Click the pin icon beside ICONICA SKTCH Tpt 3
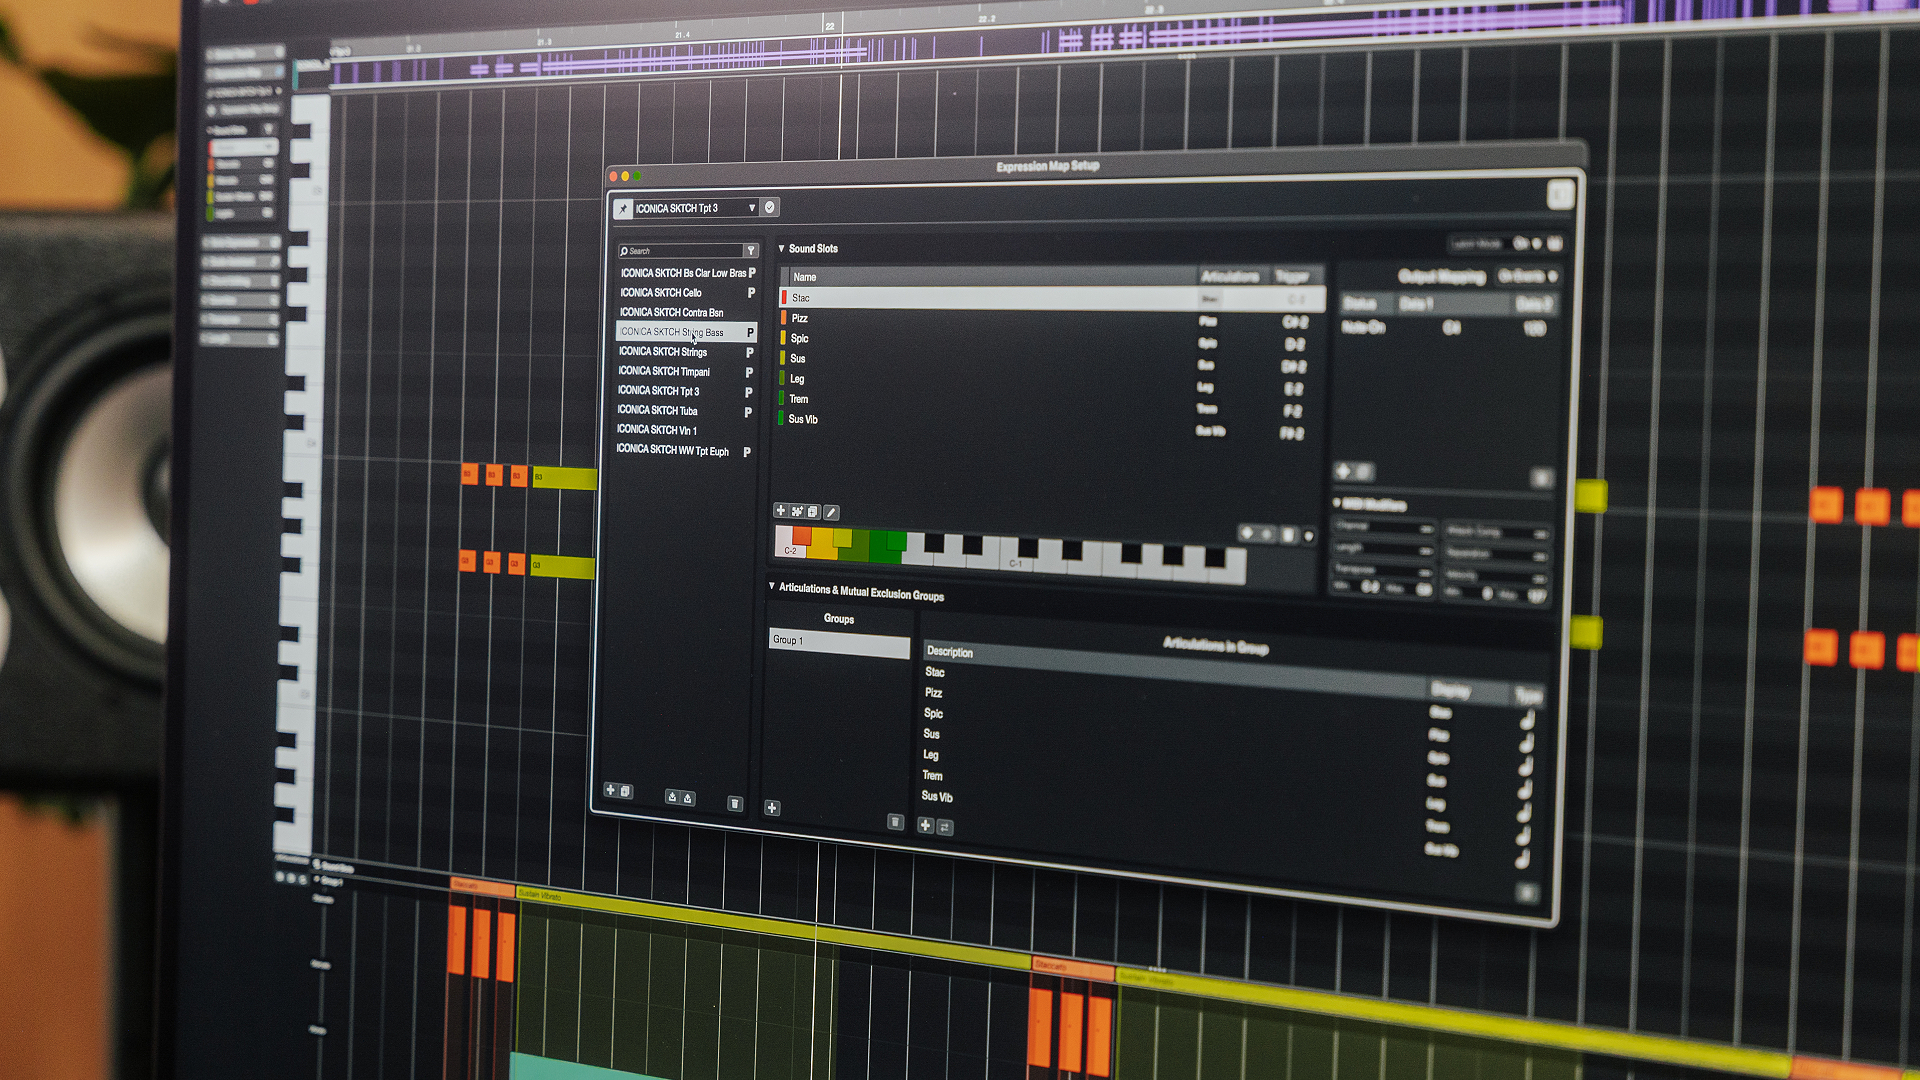Viewport: 1920px width, 1080px height. 623,209
